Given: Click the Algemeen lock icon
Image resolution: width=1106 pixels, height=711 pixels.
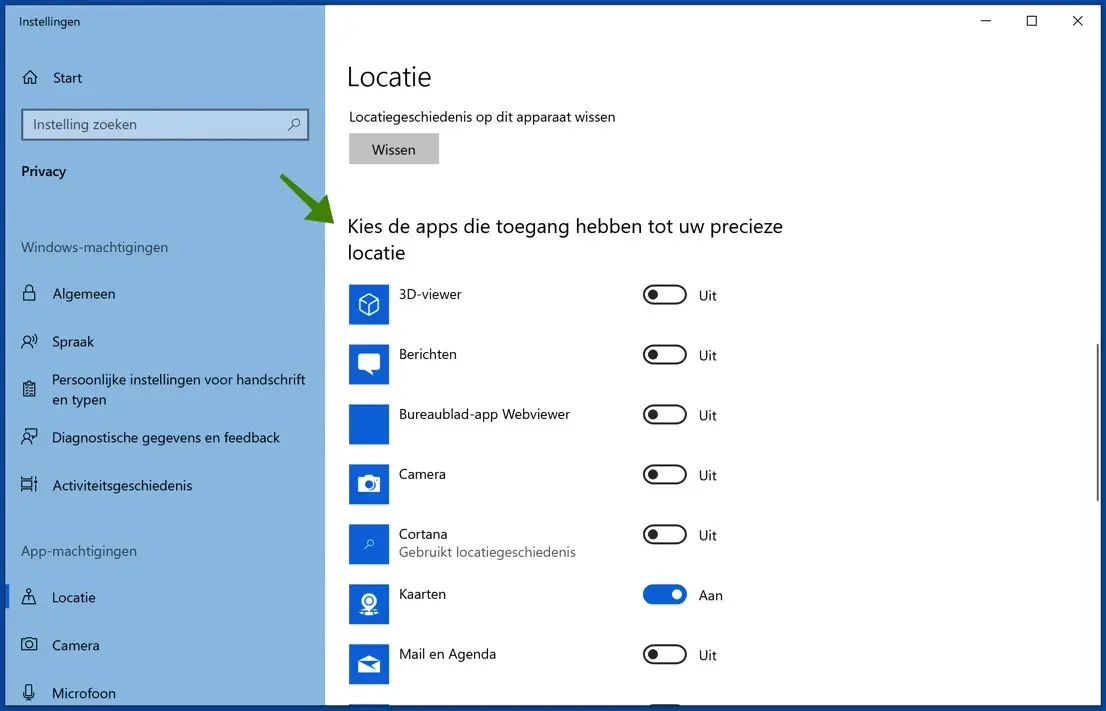Looking at the screenshot, I should [29, 293].
